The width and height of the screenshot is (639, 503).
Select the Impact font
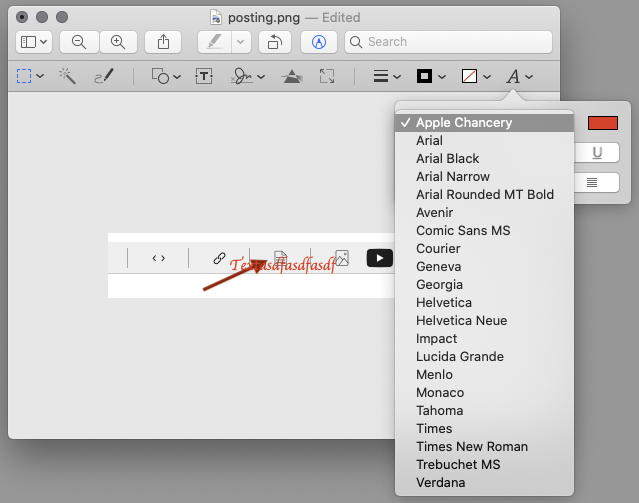click(x=485, y=338)
